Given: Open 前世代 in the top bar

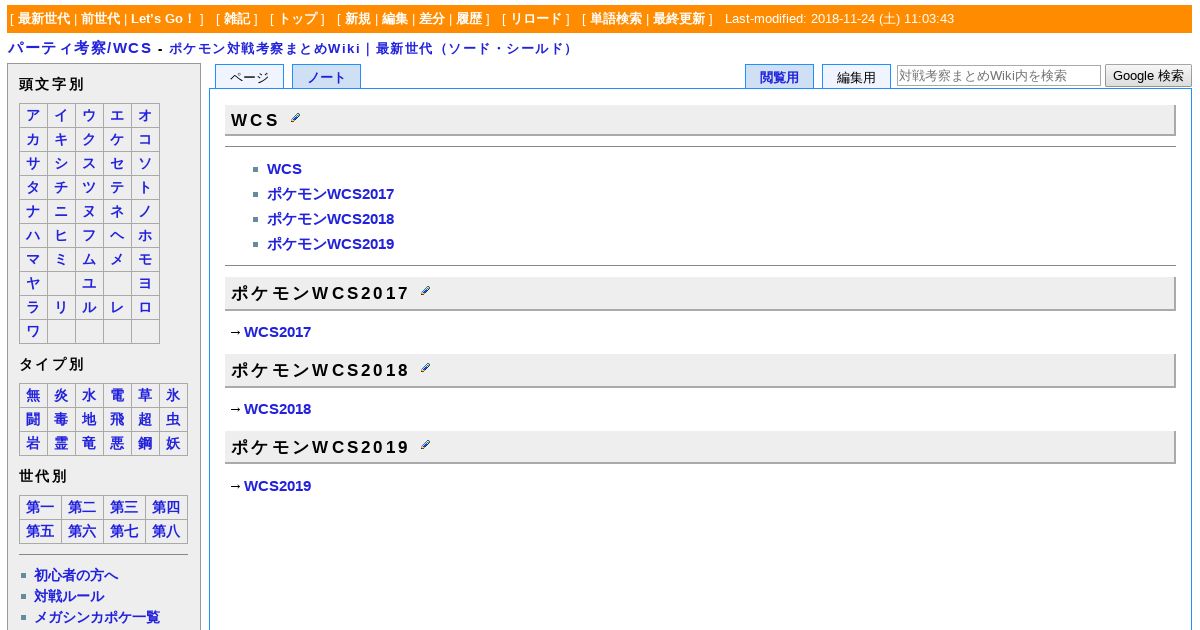Looking at the screenshot, I should point(101,19).
